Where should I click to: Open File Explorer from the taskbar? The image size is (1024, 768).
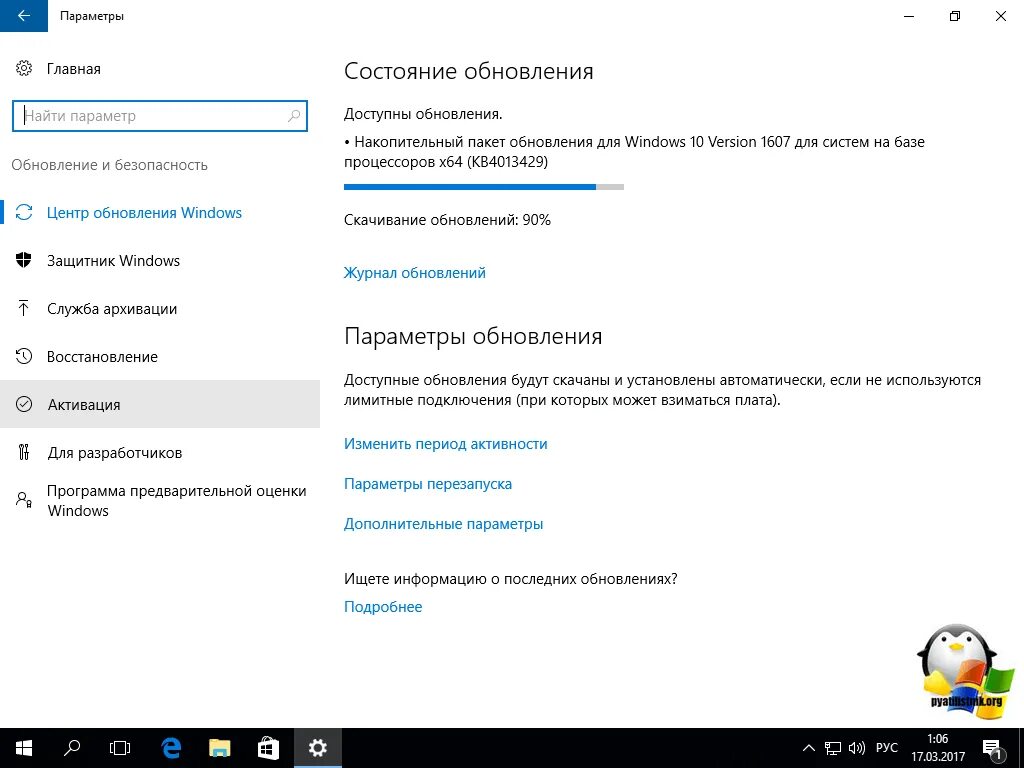(x=219, y=748)
